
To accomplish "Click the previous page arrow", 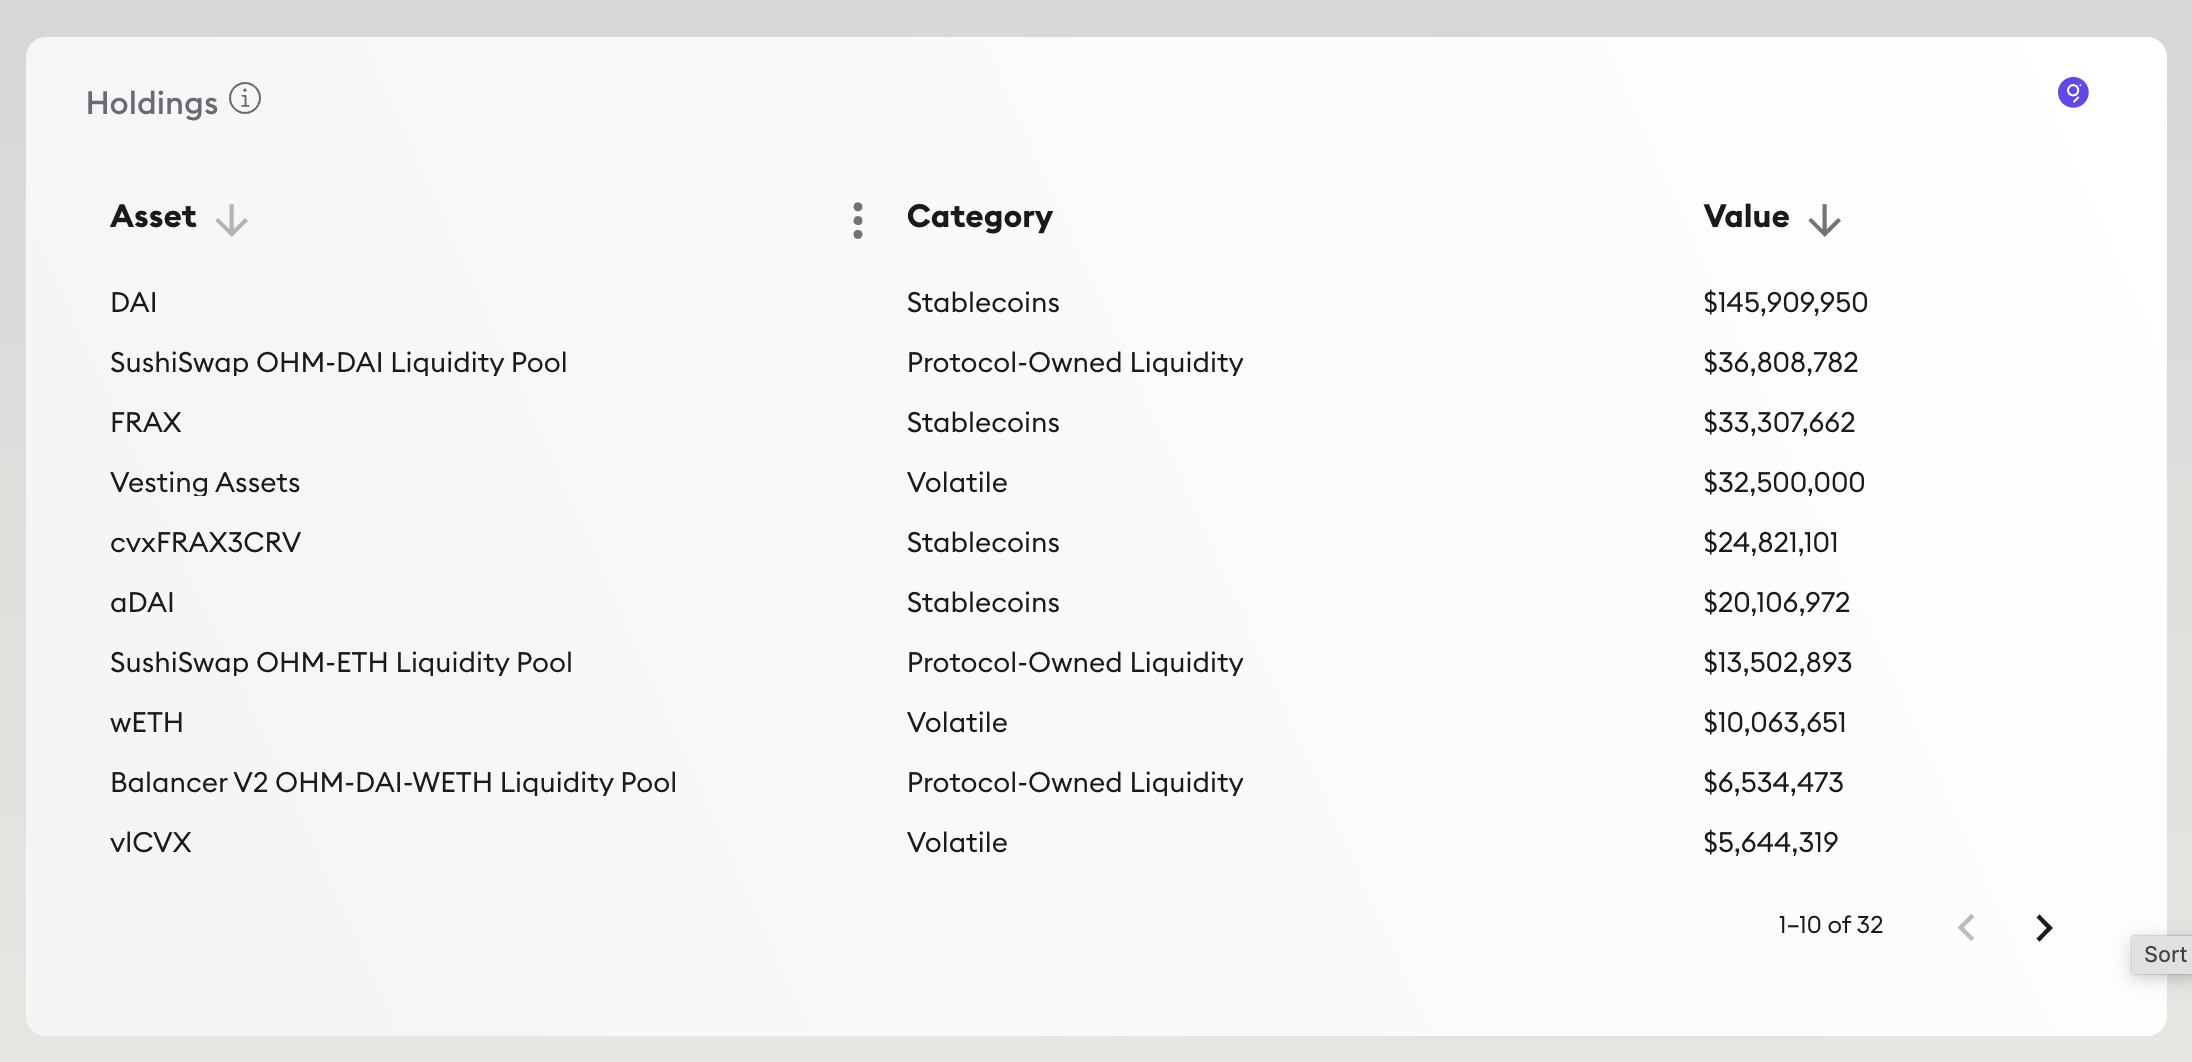I will click(x=1967, y=928).
